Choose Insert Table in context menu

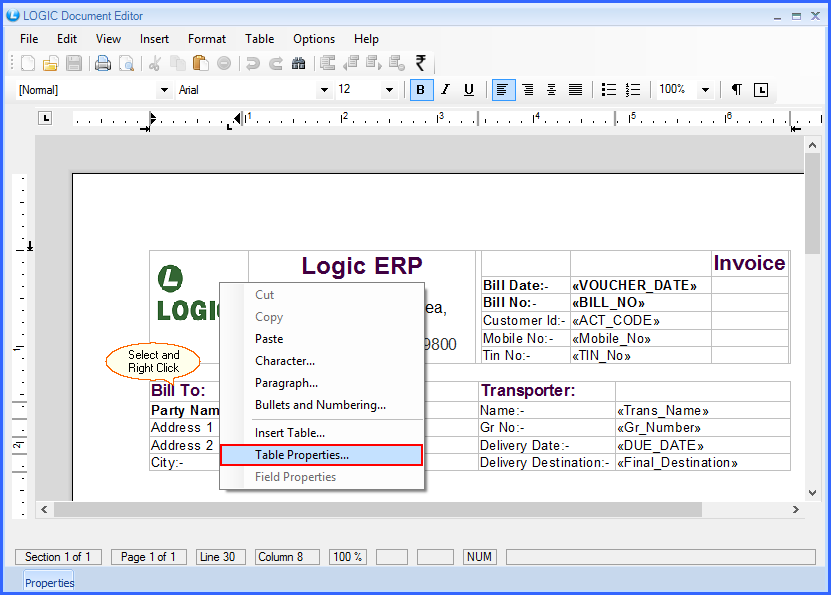(321, 433)
